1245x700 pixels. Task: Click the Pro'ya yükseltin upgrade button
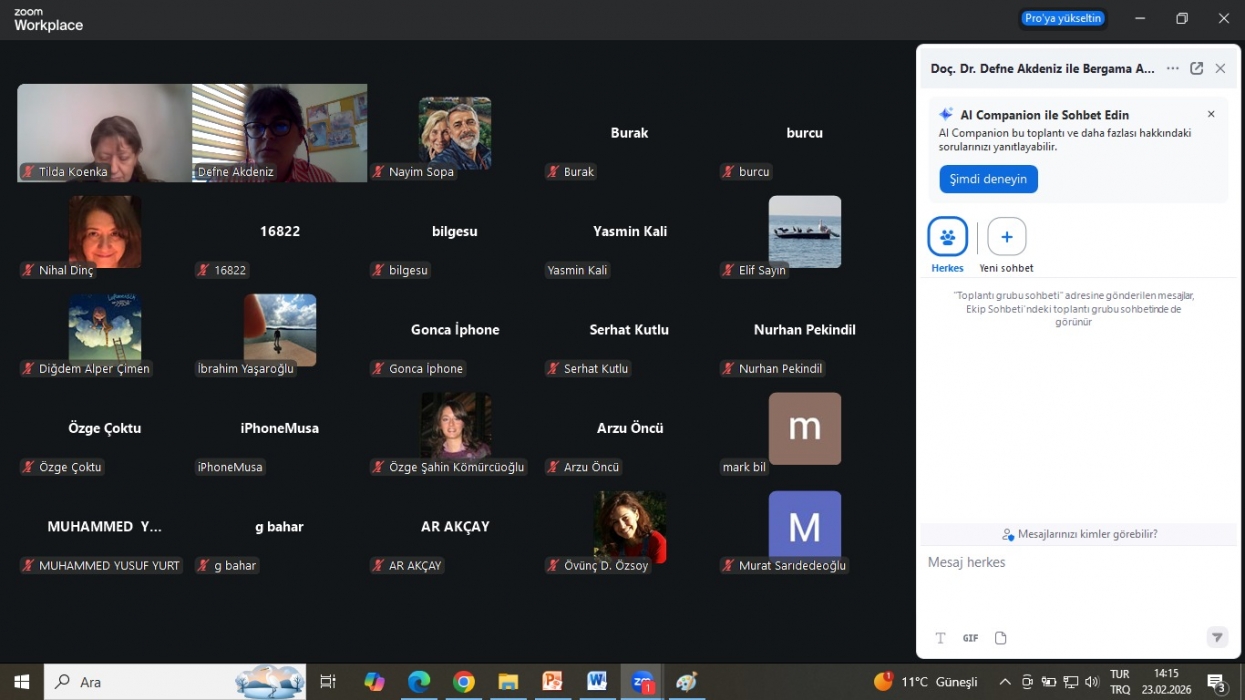(1062, 18)
